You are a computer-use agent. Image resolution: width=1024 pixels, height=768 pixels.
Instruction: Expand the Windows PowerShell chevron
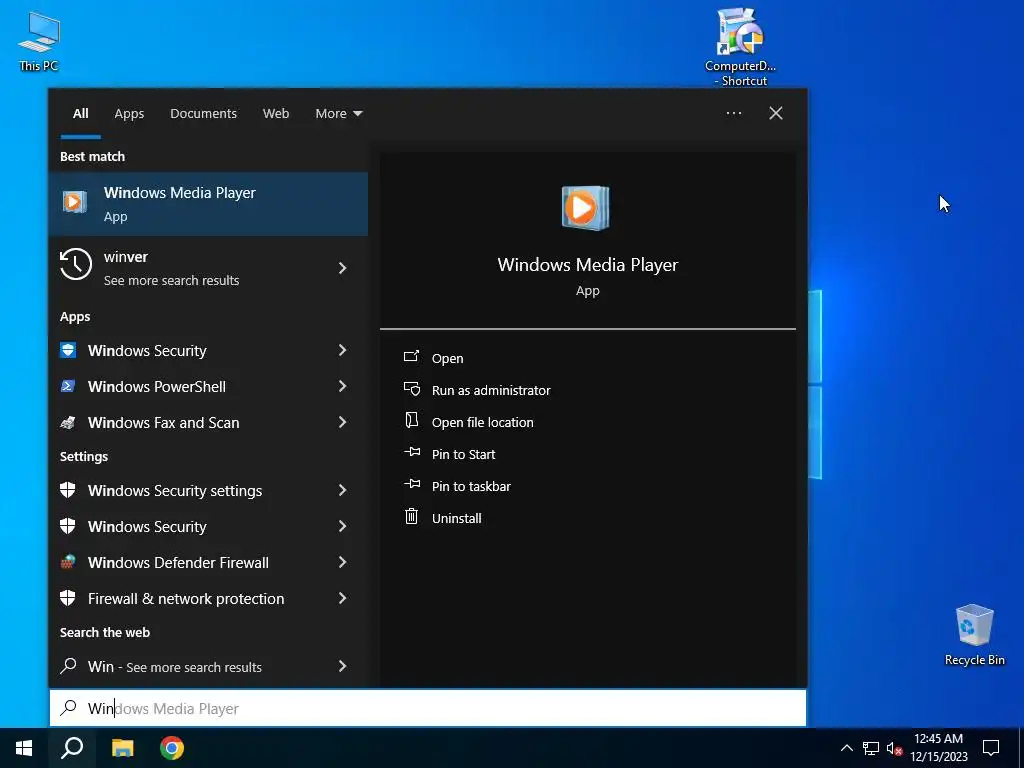[x=342, y=386]
